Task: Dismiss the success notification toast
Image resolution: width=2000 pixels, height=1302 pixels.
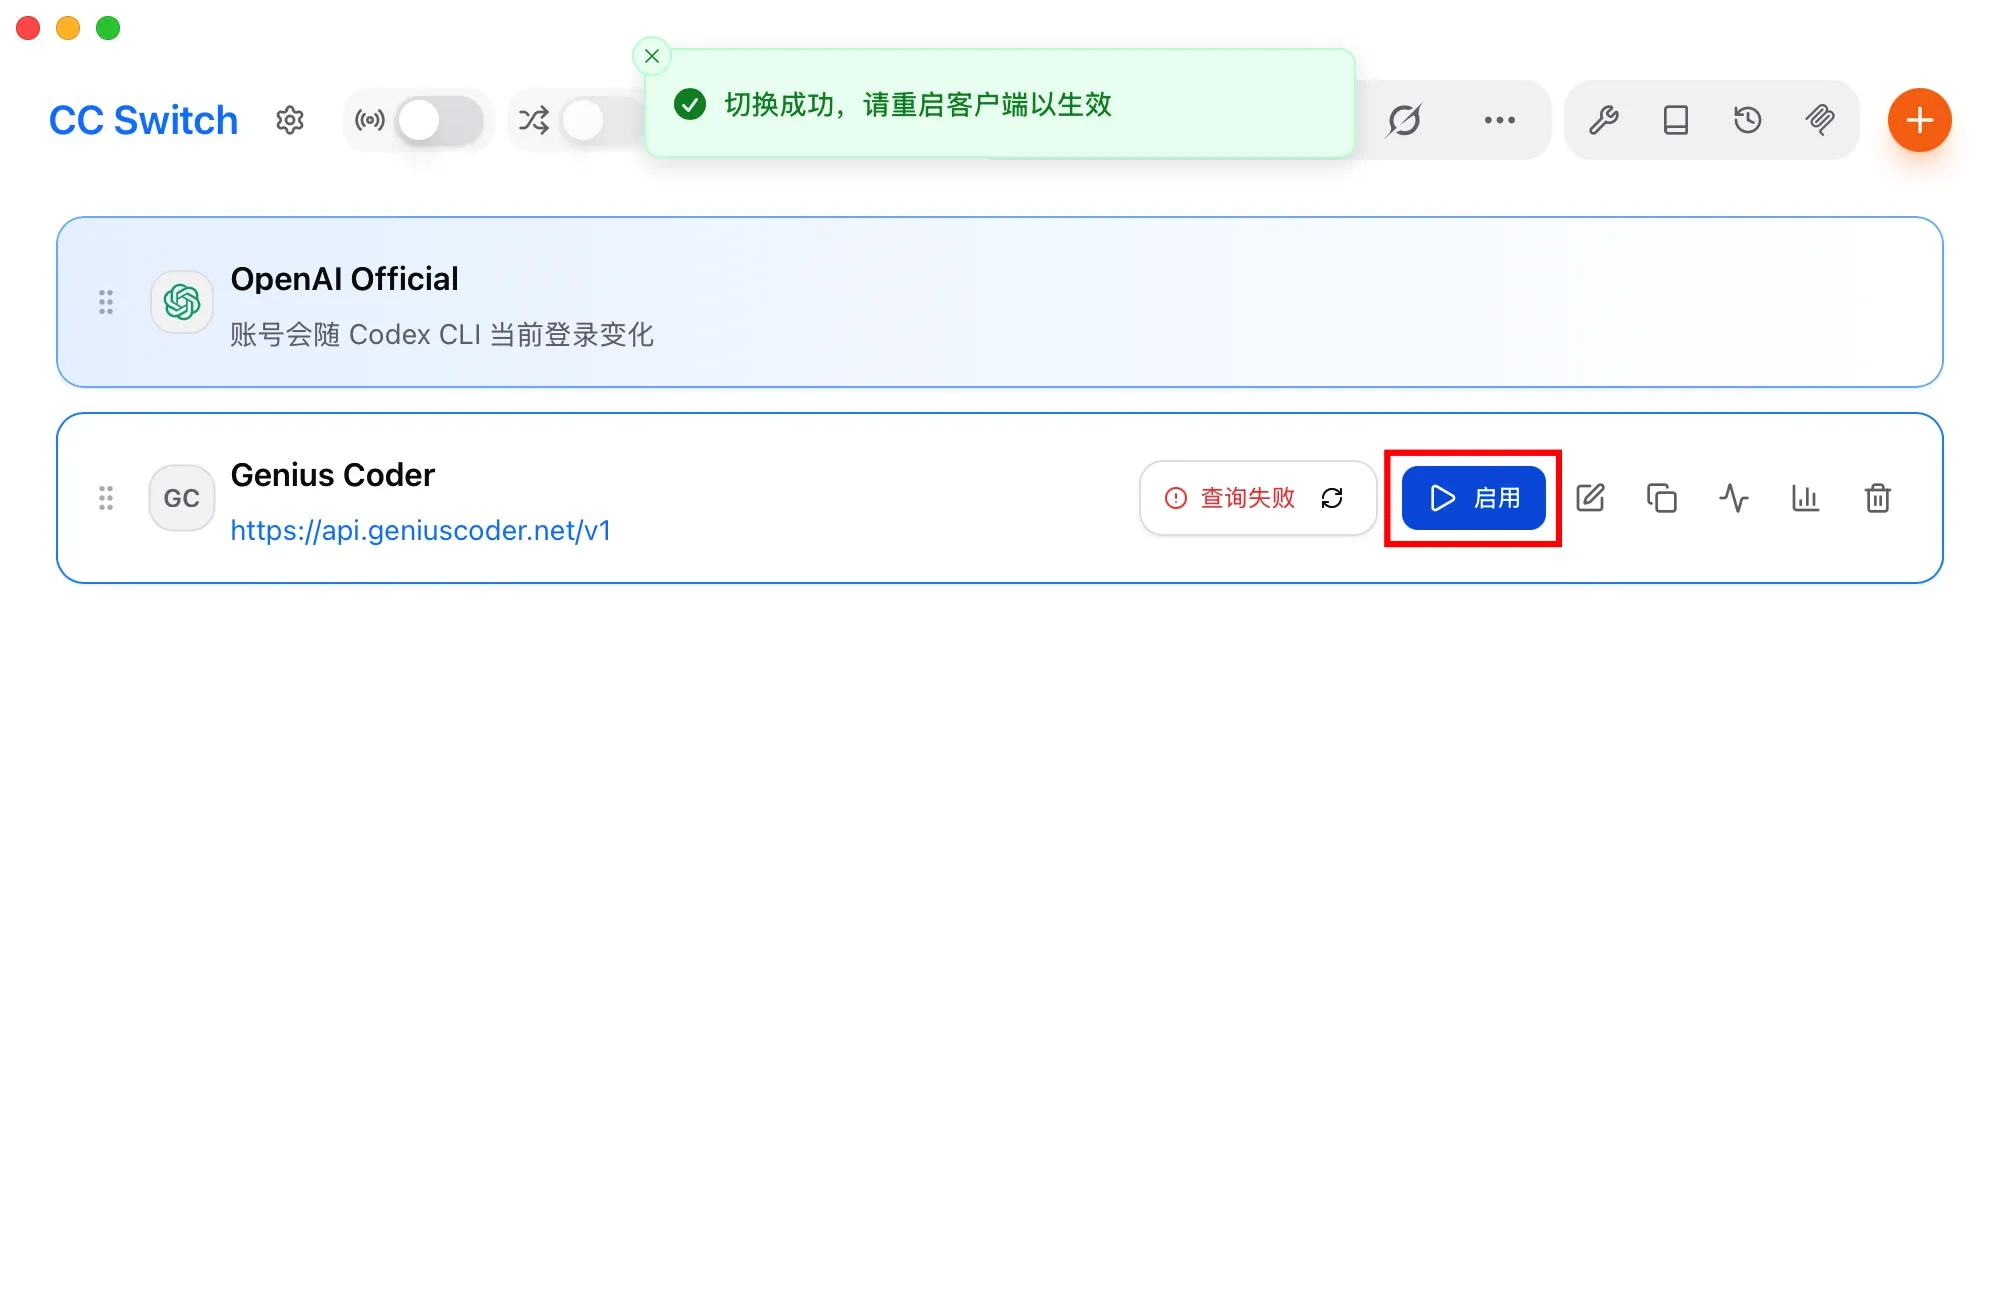Action: pos(652,56)
